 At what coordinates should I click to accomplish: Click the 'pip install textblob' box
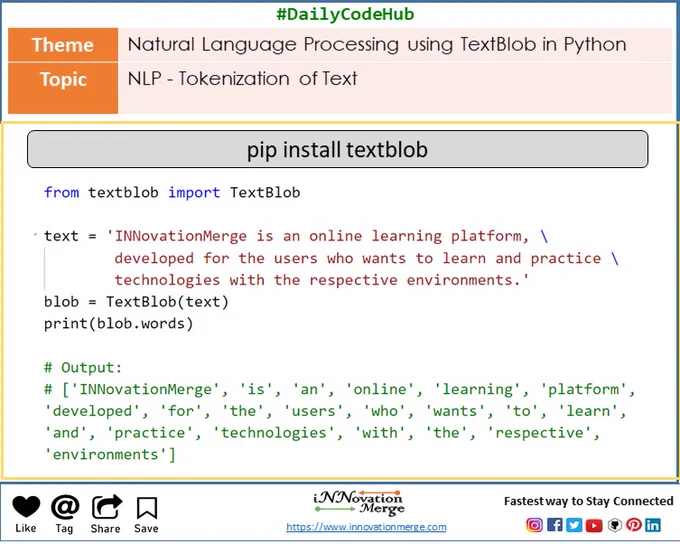click(x=337, y=149)
